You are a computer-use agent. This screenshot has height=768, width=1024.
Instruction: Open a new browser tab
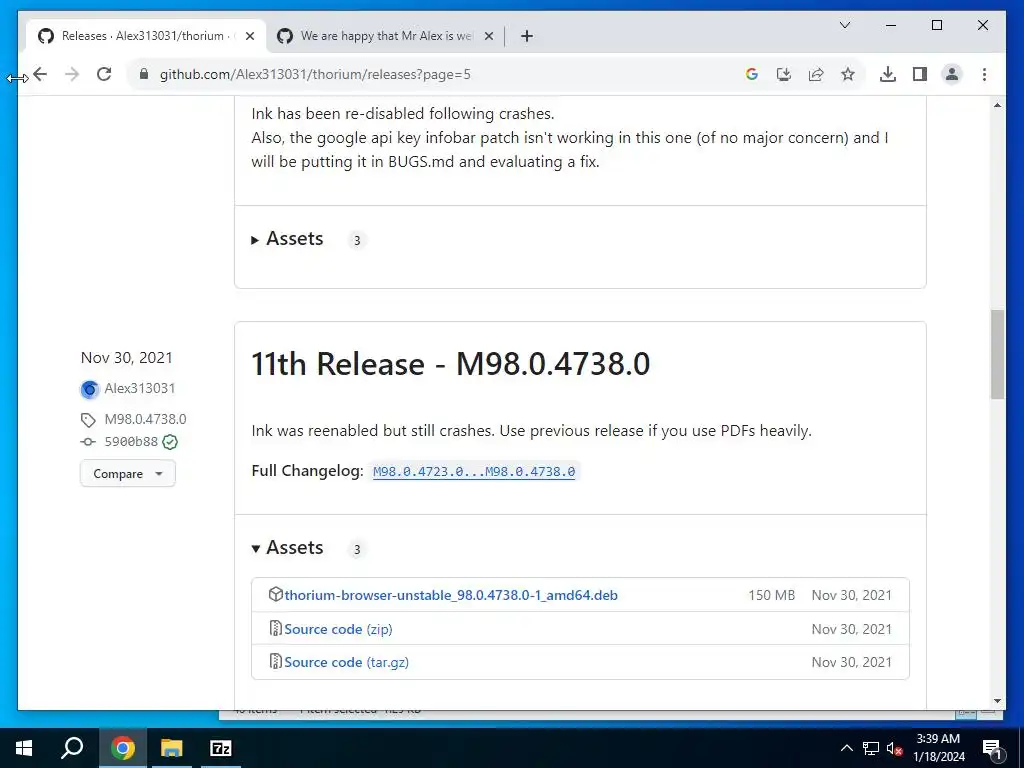[527, 36]
